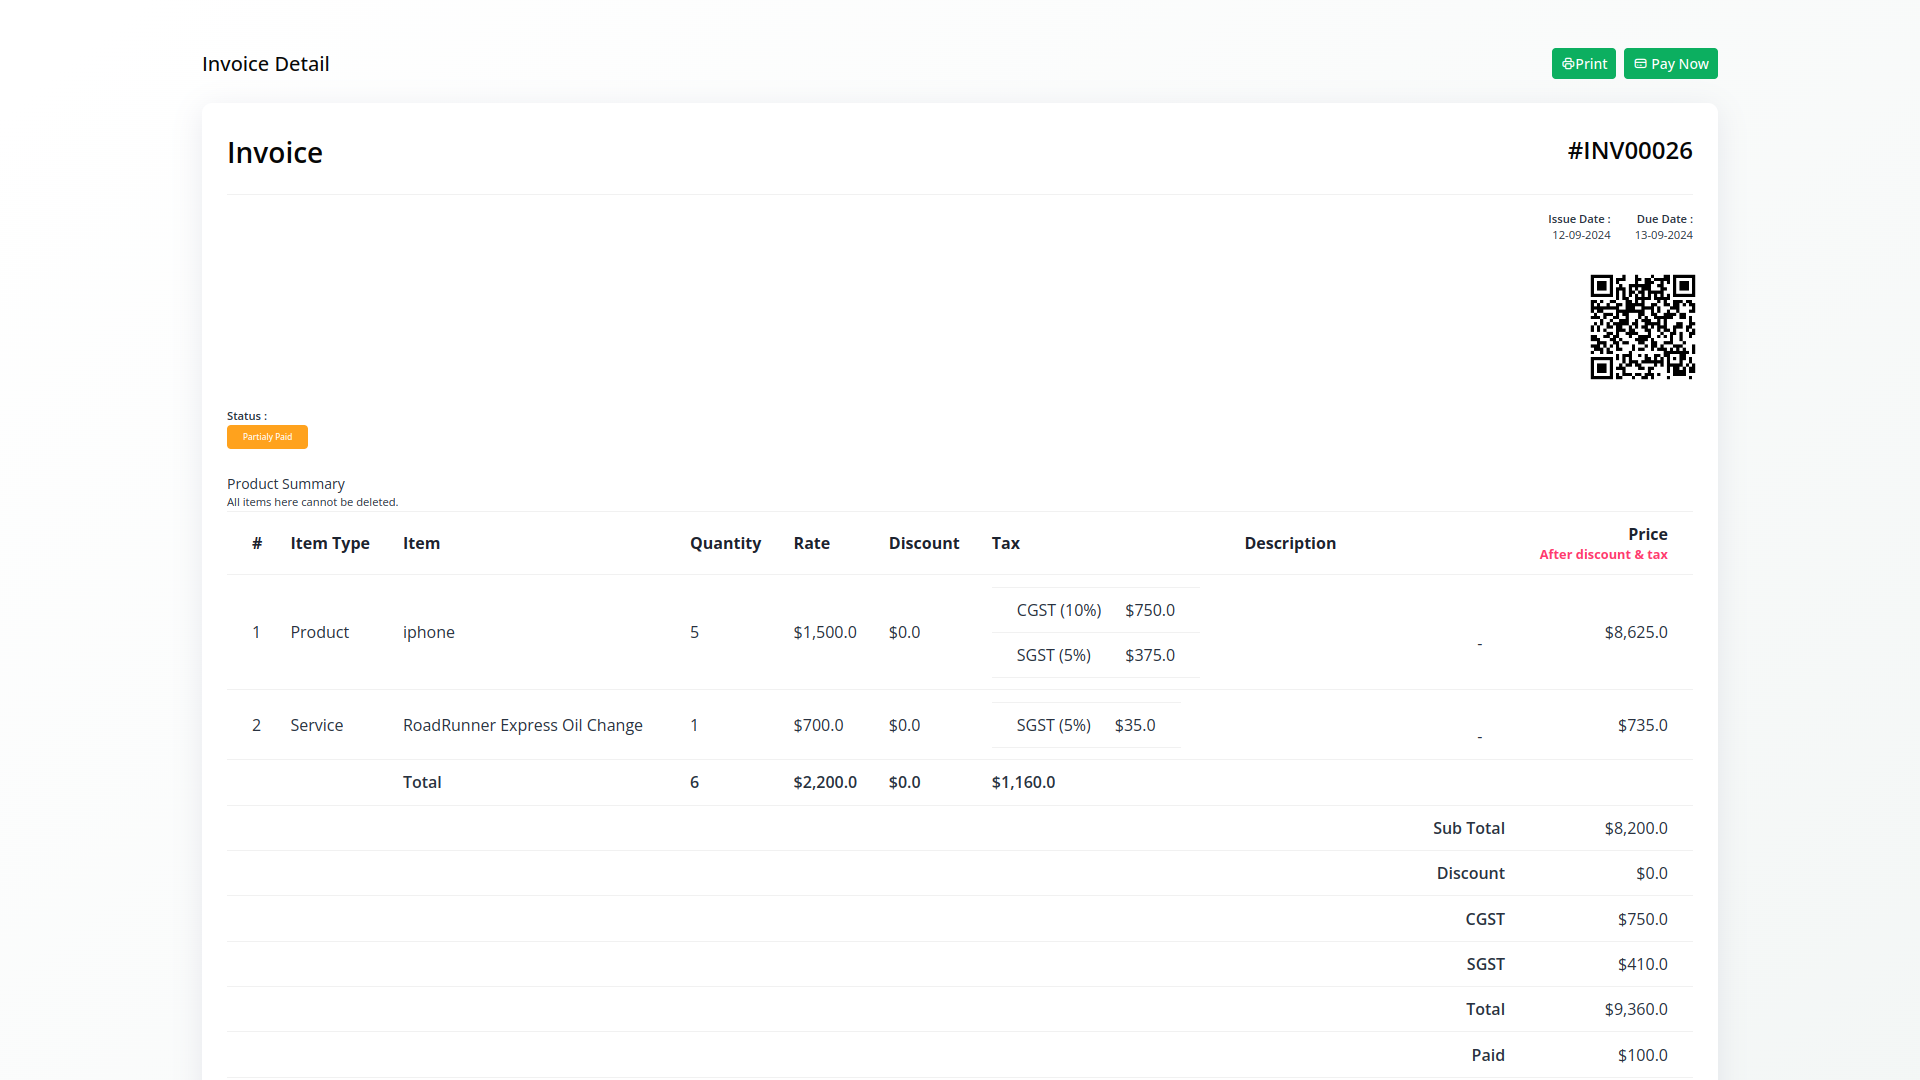Click the RoadRunner Express Oil Change item

(522, 725)
